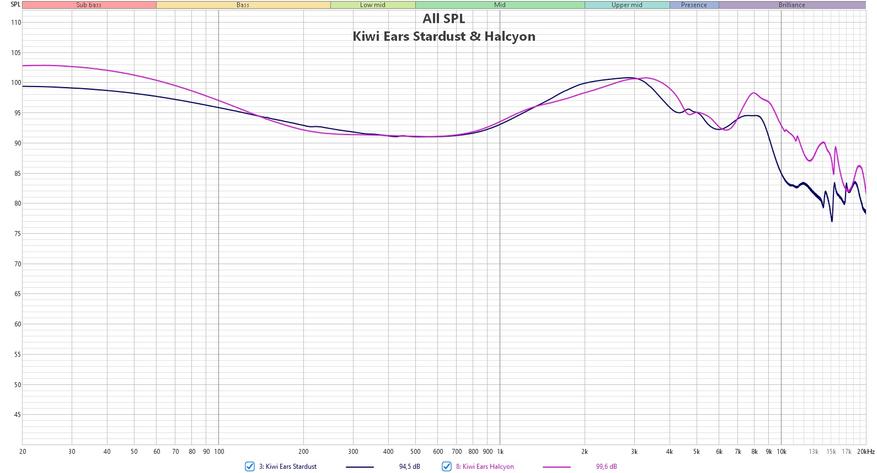Click the Brilliance frequency band label
The height and width of the screenshot is (473, 877).
[x=792, y=5]
